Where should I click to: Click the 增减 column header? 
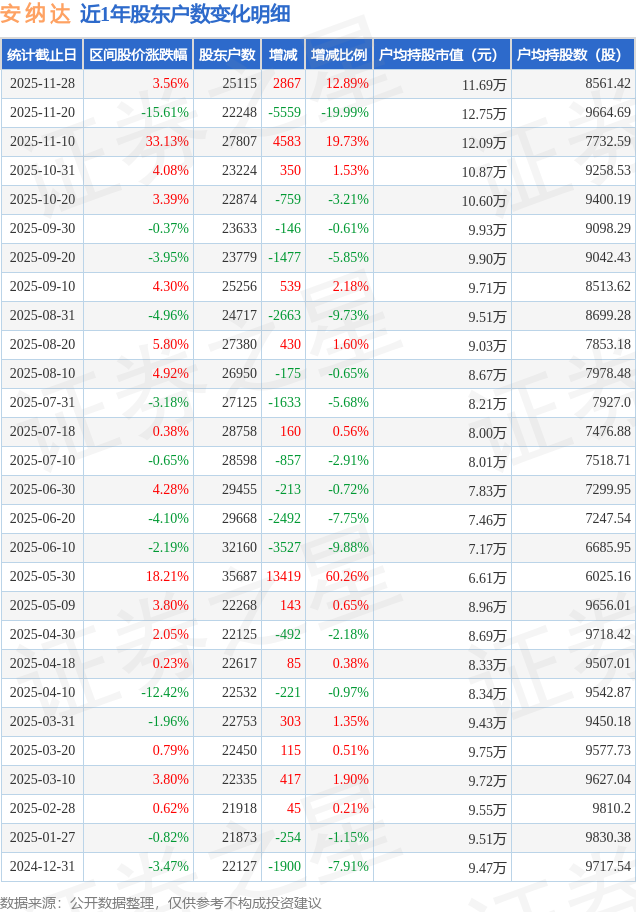click(283, 55)
